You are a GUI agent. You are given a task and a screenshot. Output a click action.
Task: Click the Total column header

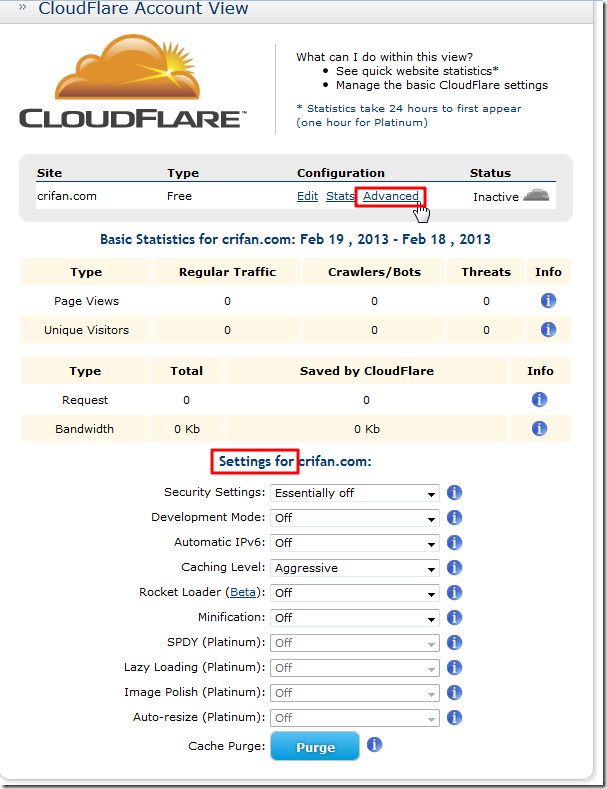[x=186, y=371]
